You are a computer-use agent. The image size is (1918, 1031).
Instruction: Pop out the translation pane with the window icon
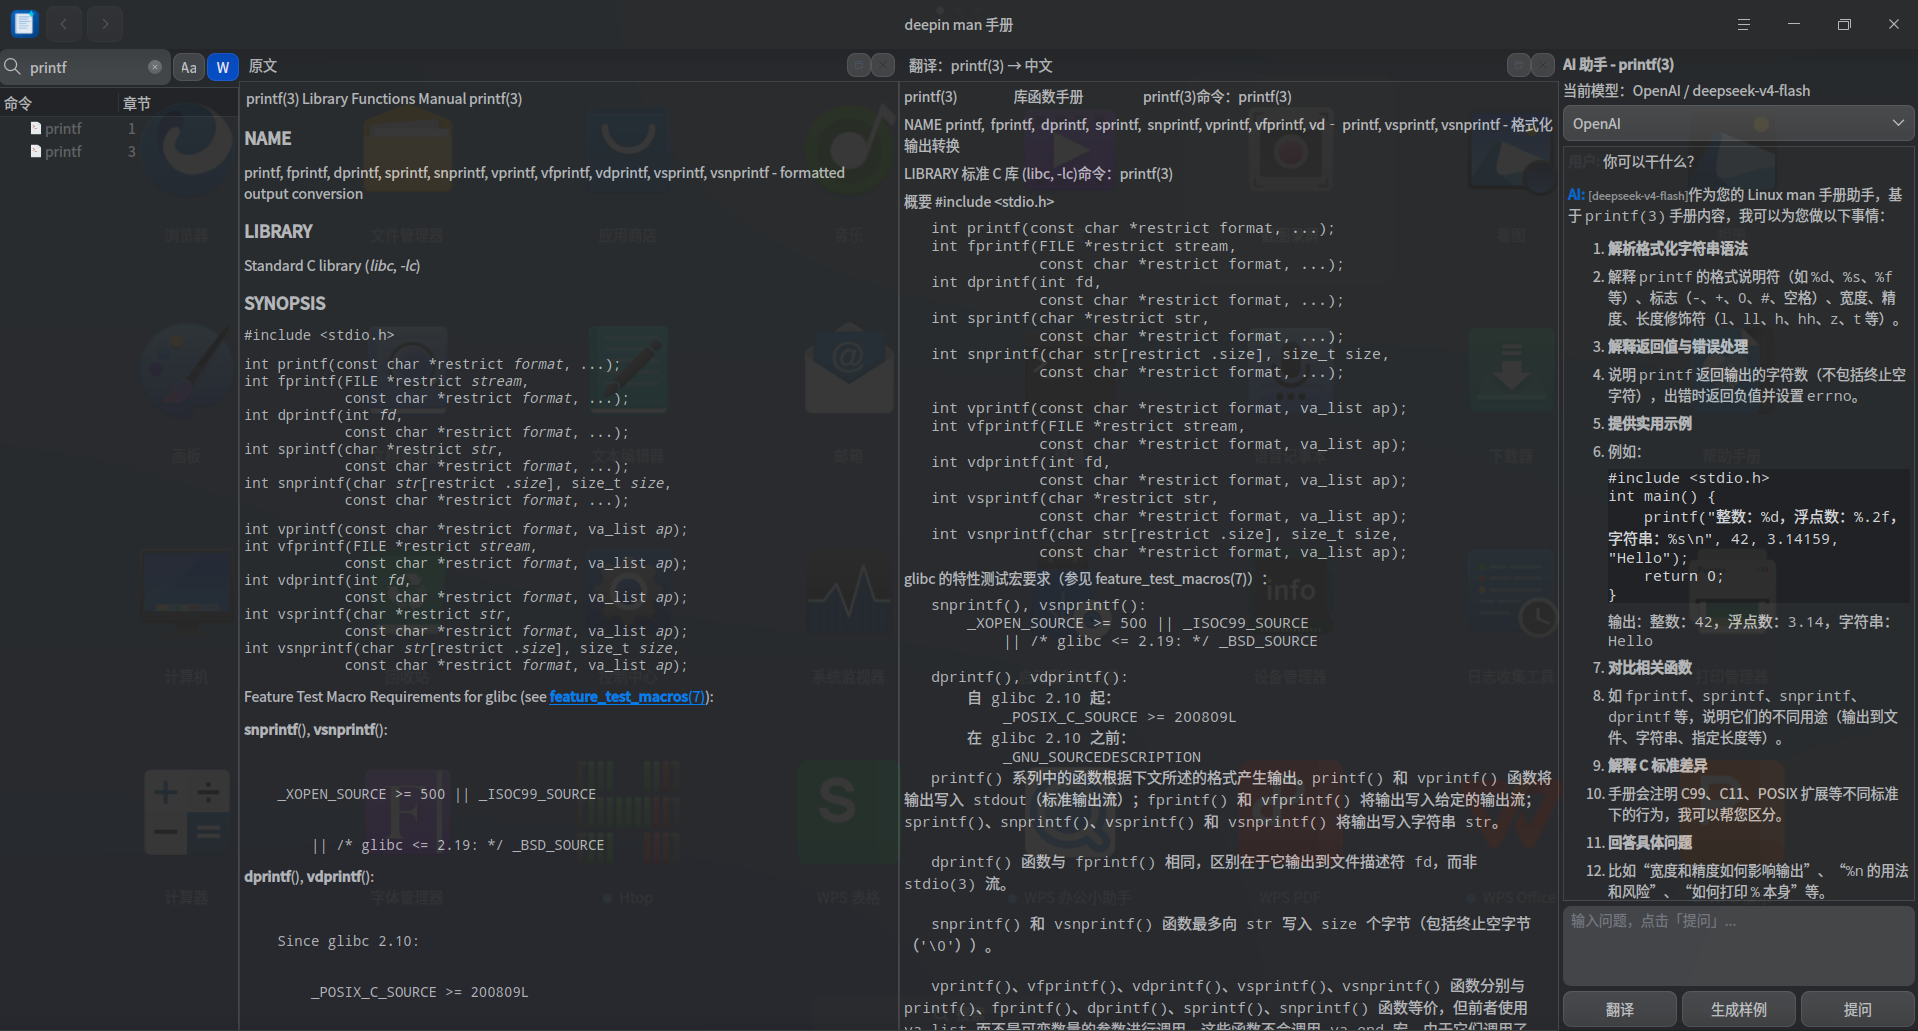[x=1519, y=65]
